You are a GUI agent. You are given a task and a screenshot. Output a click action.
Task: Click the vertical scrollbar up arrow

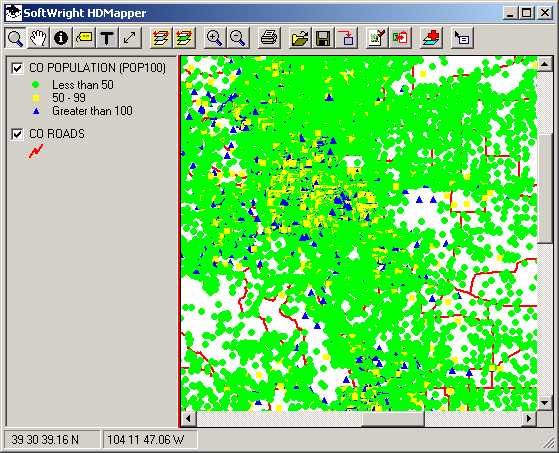[x=544, y=65]
